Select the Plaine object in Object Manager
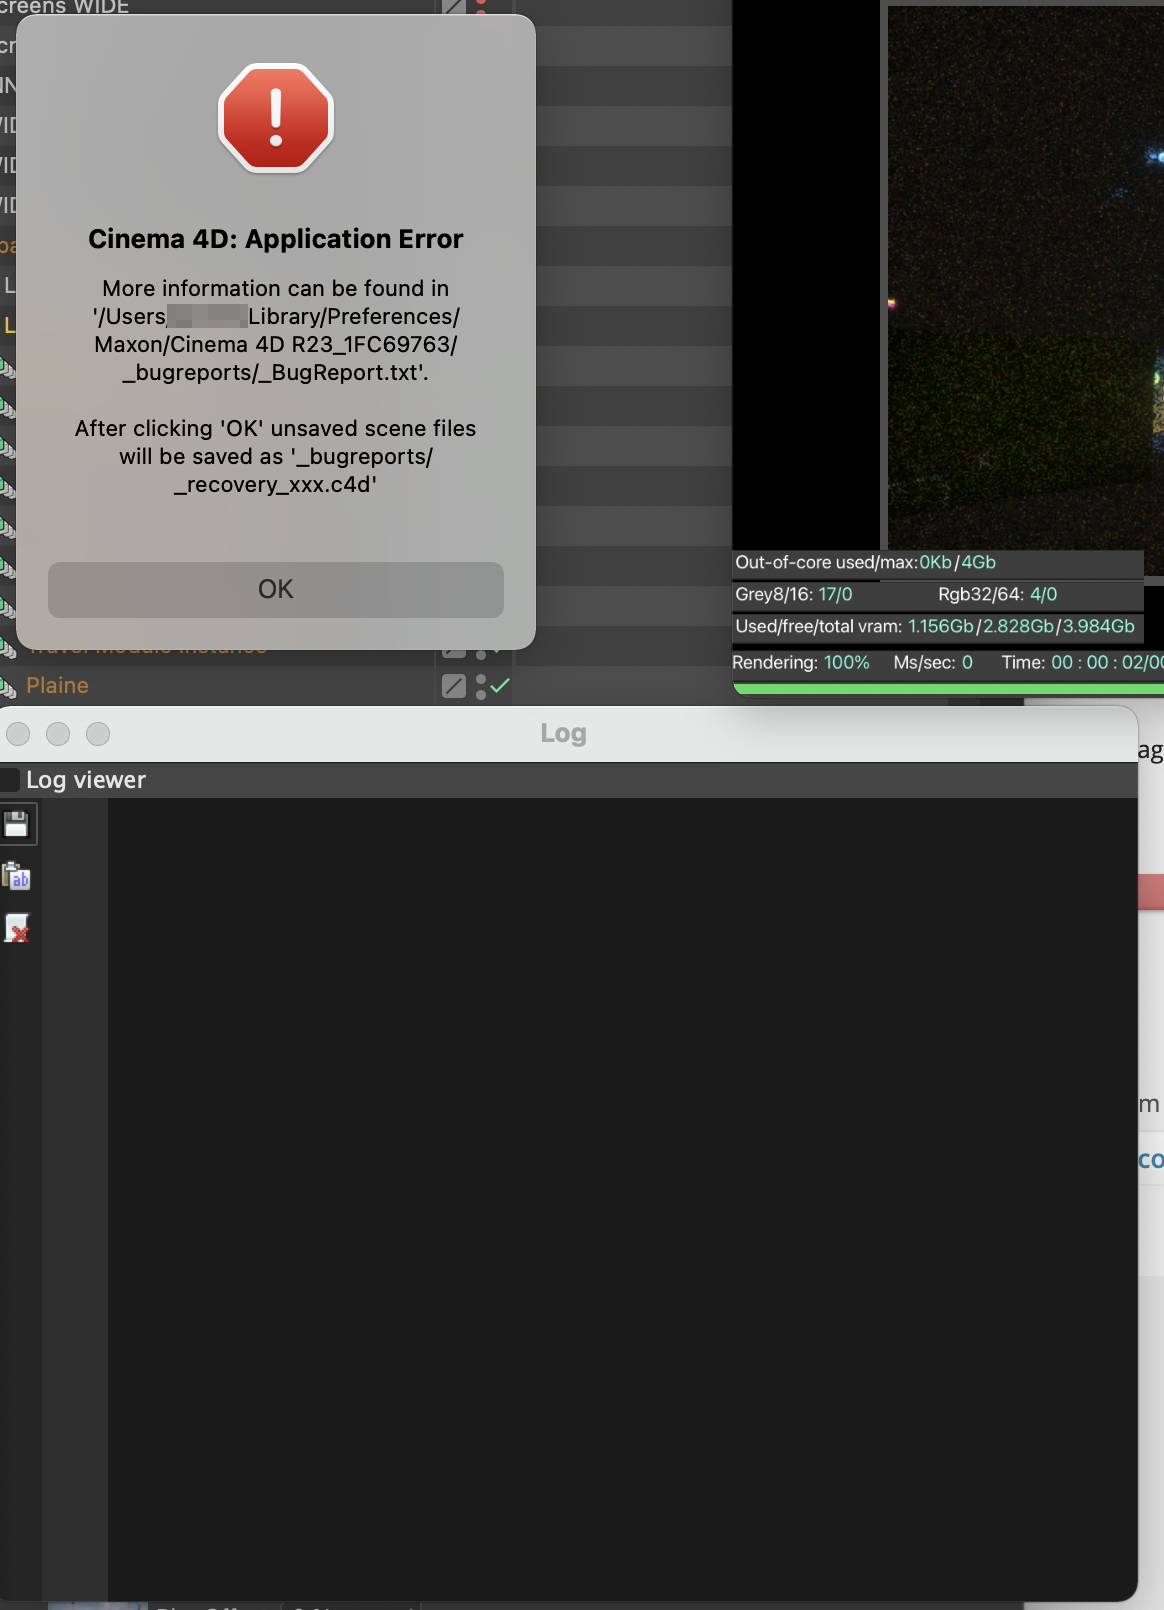Image resolution: width=1164 pixels, height=1610 pixels. click(x=57, y=686)
